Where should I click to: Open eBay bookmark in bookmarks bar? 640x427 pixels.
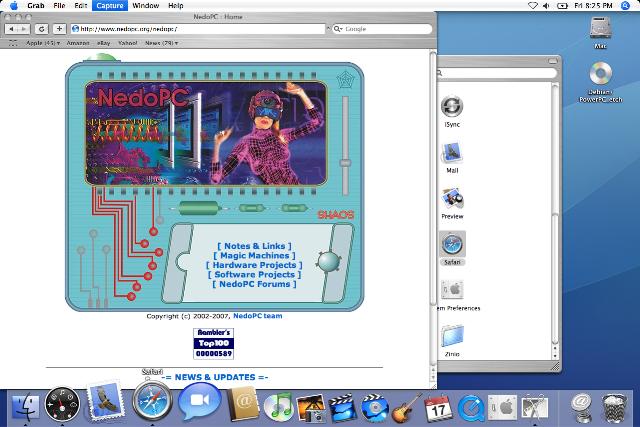(x=103, y=43)
